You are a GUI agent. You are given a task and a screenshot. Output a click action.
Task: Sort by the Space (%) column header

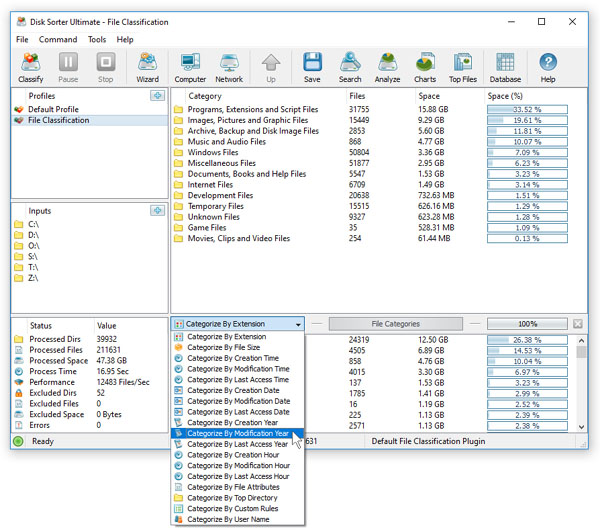pyautogui.click(x=505, y=96)
